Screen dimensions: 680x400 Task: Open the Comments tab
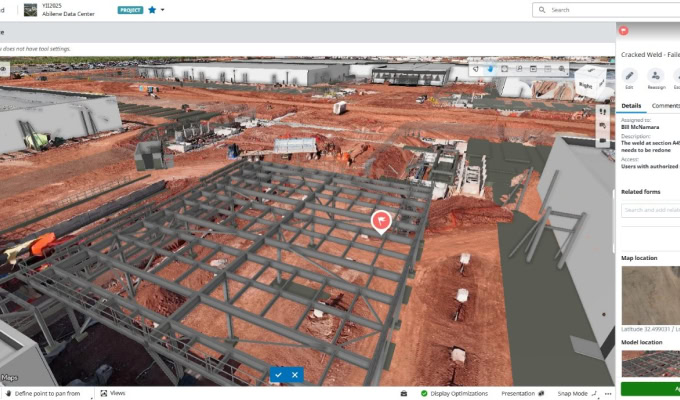[x=665, y=105]
